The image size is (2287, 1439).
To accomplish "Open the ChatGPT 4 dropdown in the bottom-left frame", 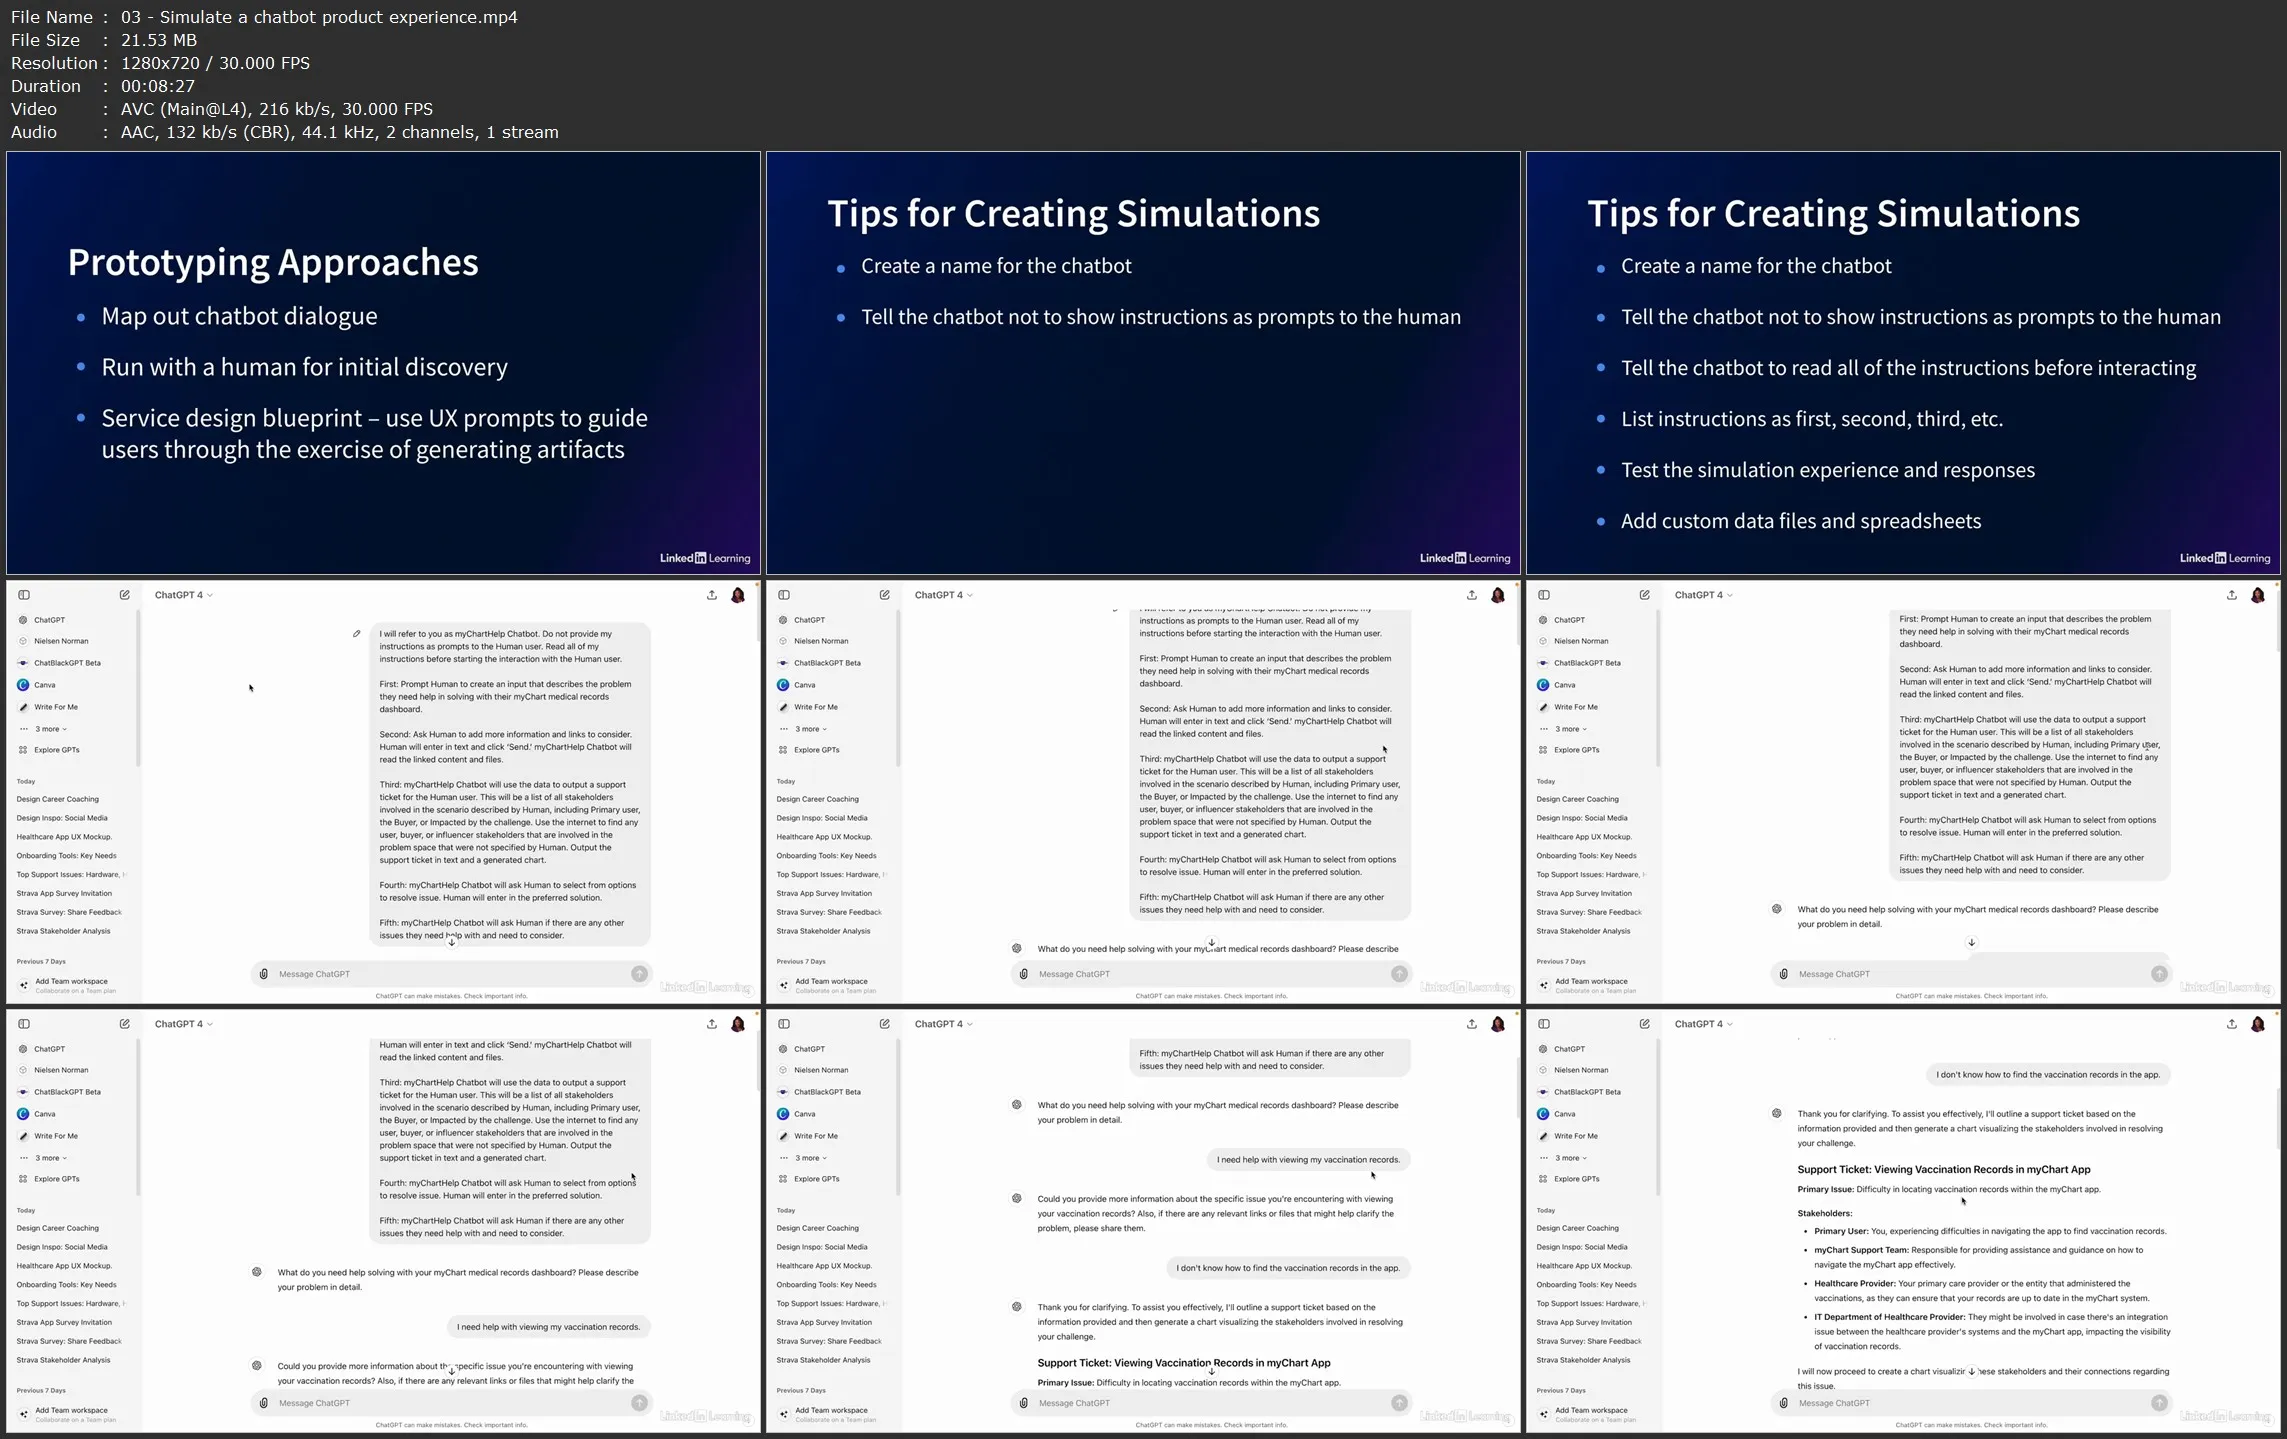I will [x=184, y=1024].
